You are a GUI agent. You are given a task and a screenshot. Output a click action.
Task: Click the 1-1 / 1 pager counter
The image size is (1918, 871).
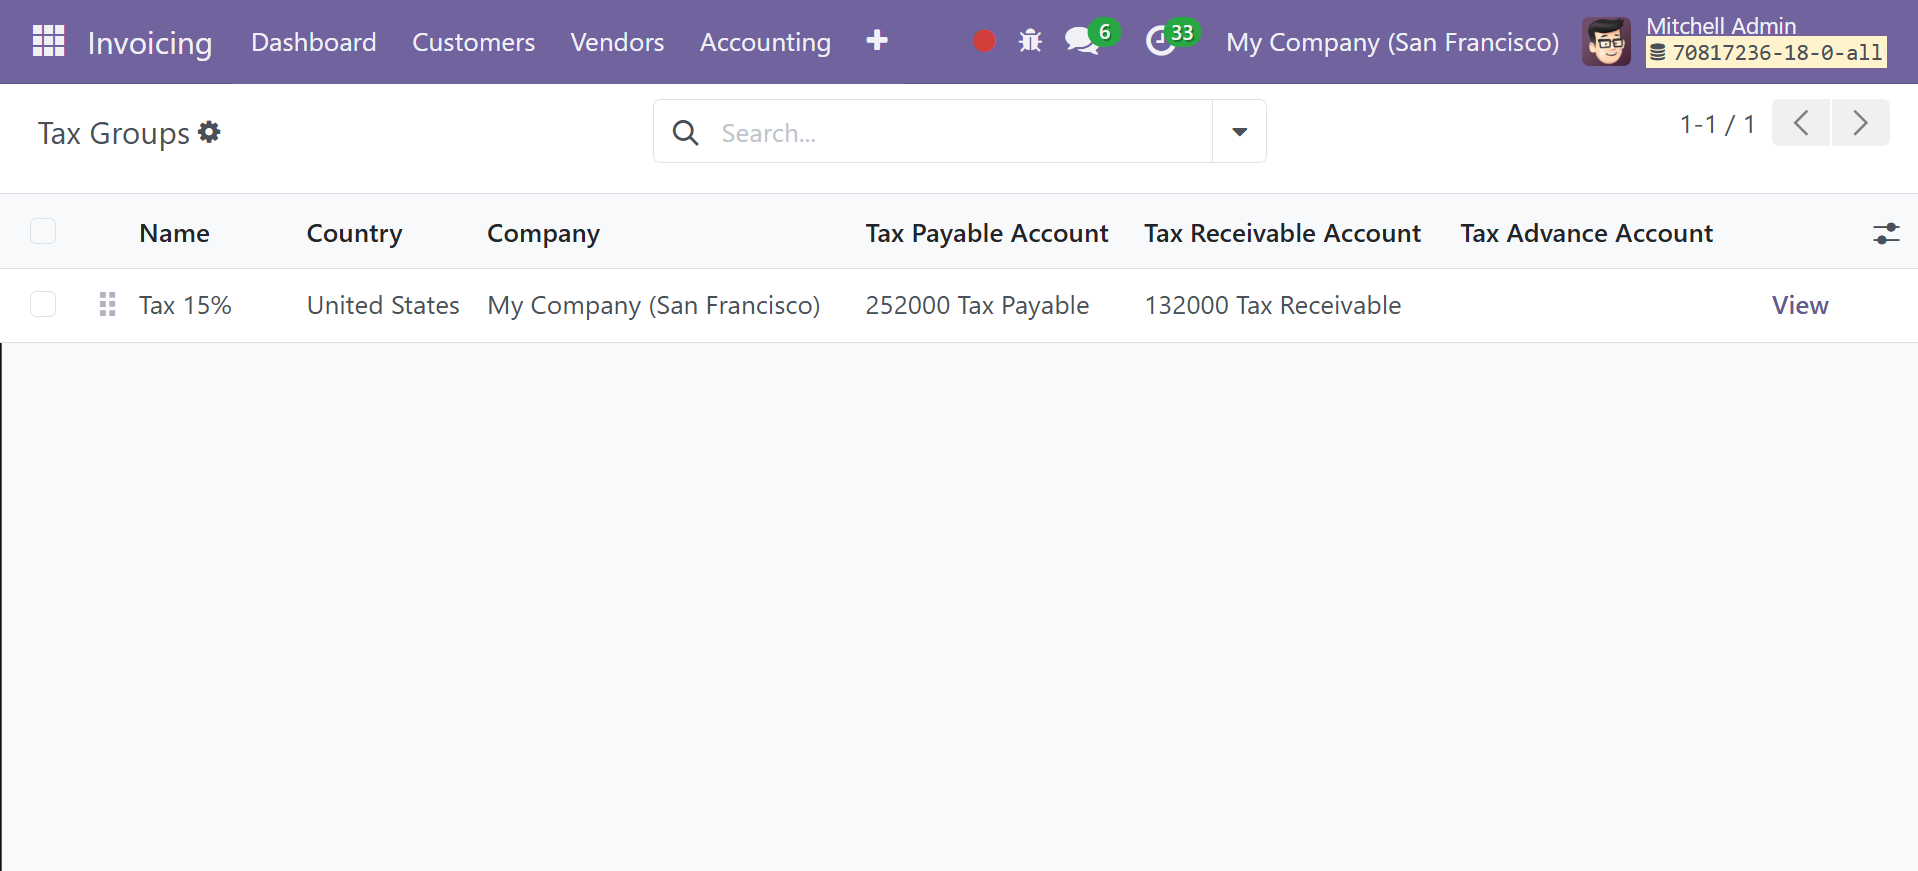click(x=1717, y=124)
